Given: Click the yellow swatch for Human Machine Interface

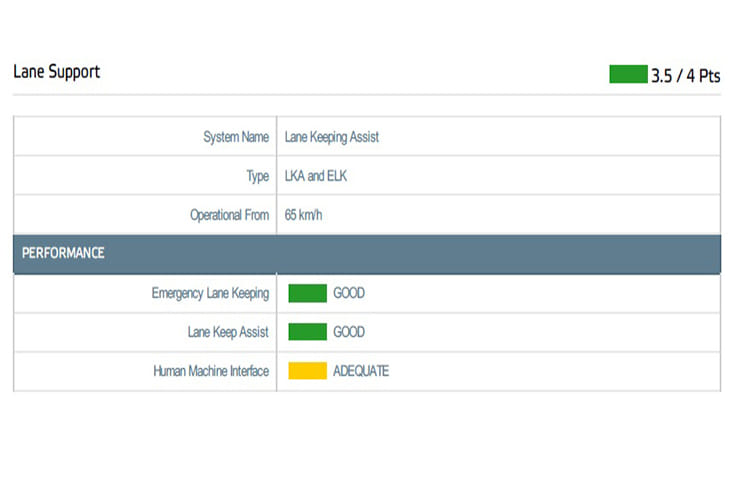Looking at the screenshot, I should (308, 371).
